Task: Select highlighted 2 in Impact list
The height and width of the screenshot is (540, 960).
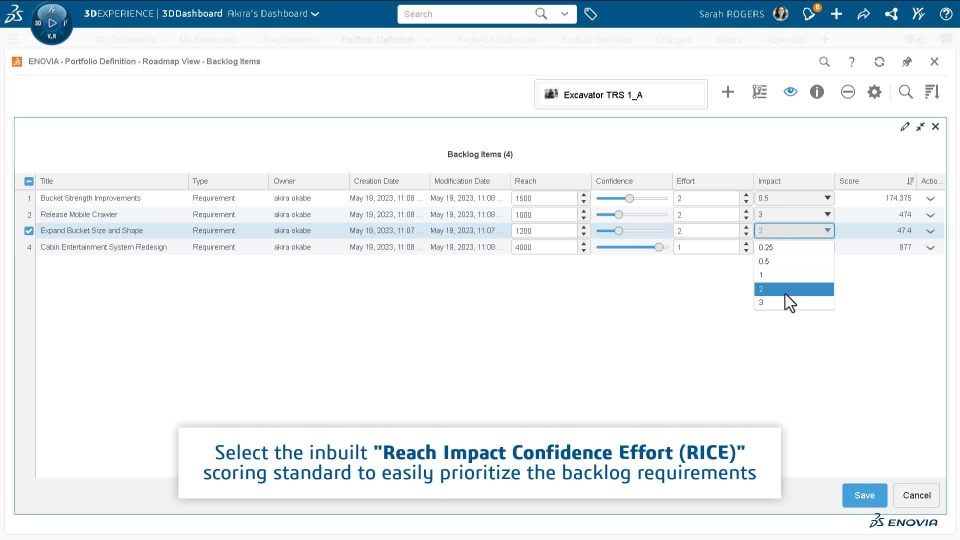Action: tap(794, 289)
